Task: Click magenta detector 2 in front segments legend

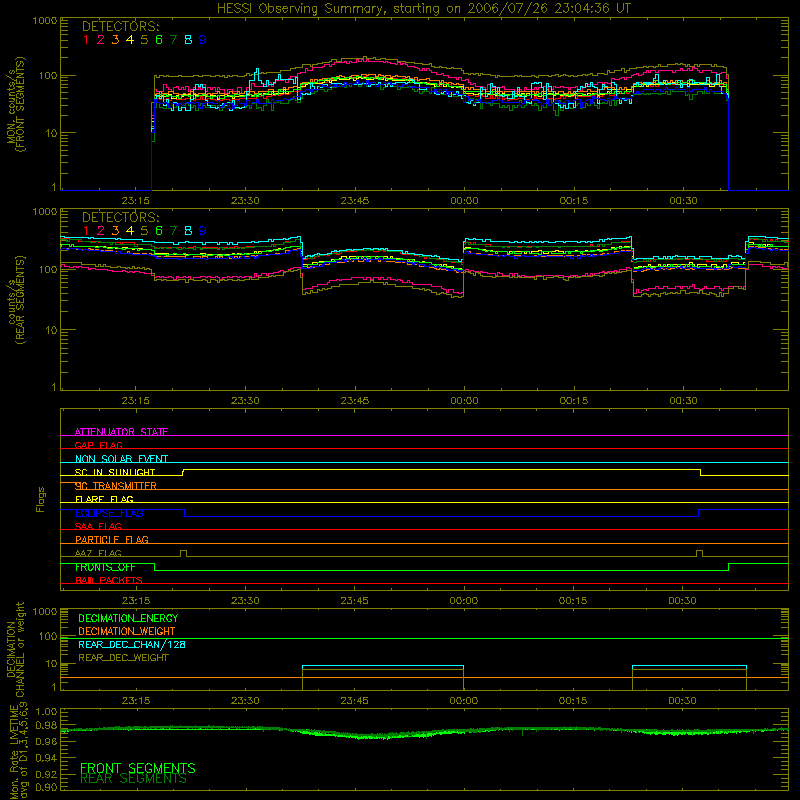Action: pyautogui.click(x=101, y=40)
